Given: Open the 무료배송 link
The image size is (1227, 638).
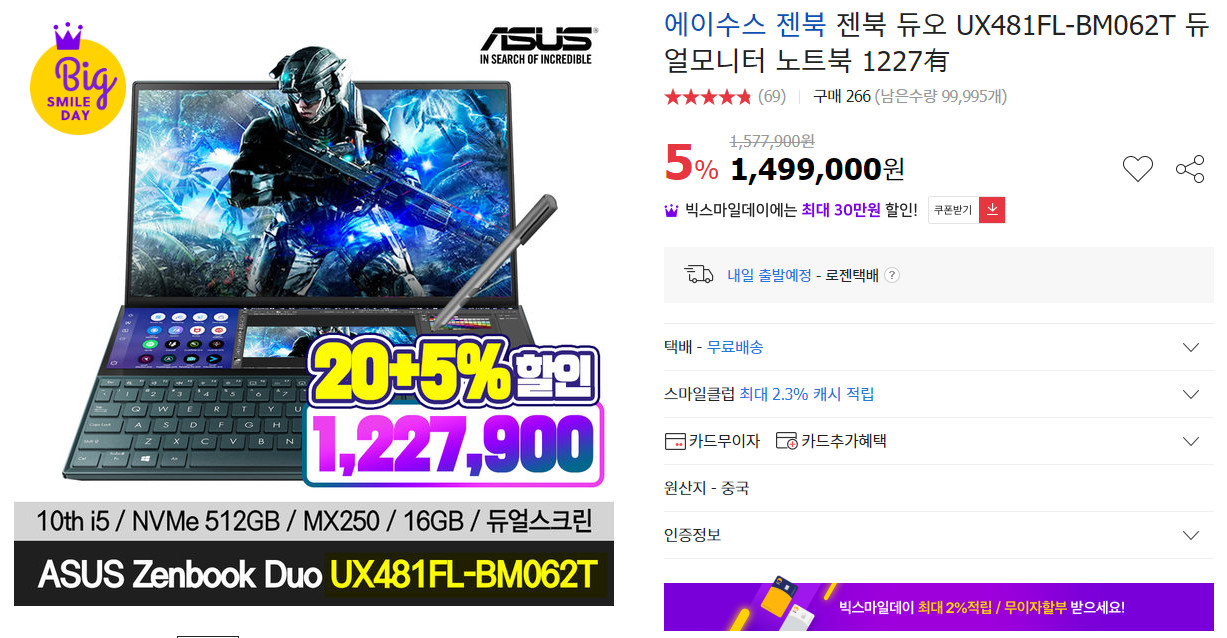Looking at the screenshot, I should pos(735,347).
